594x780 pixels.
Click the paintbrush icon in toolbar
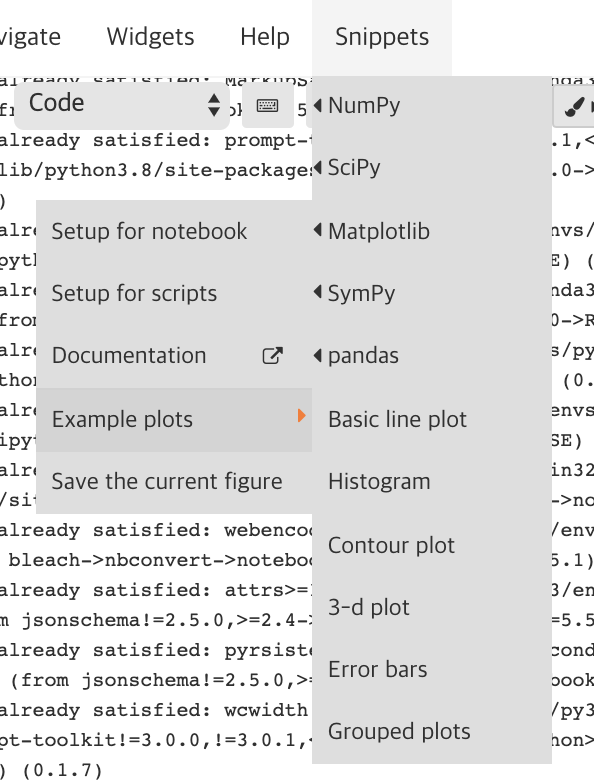click(574, 106)
